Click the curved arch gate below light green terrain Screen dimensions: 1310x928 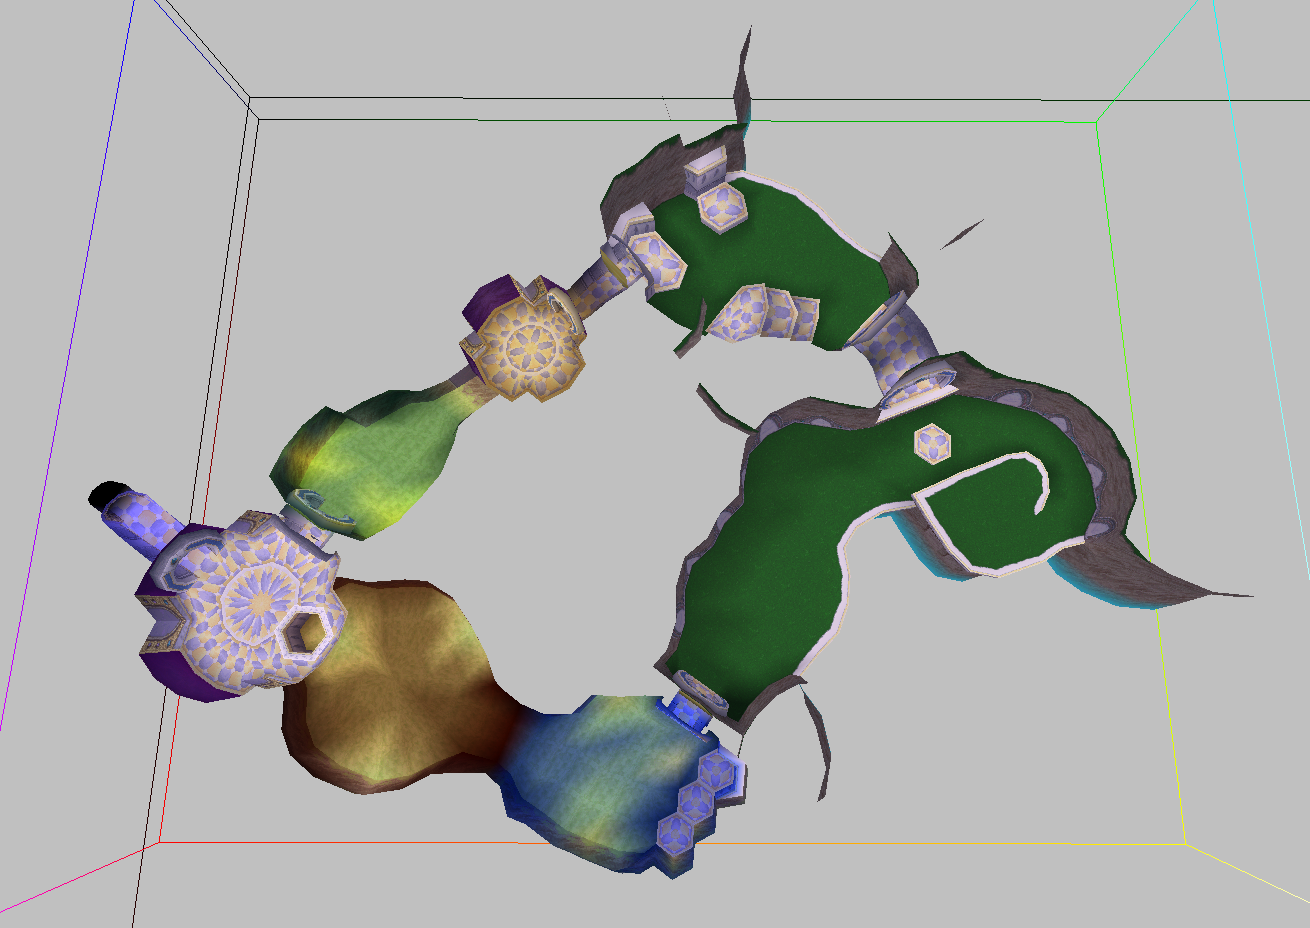pos(322,508)
